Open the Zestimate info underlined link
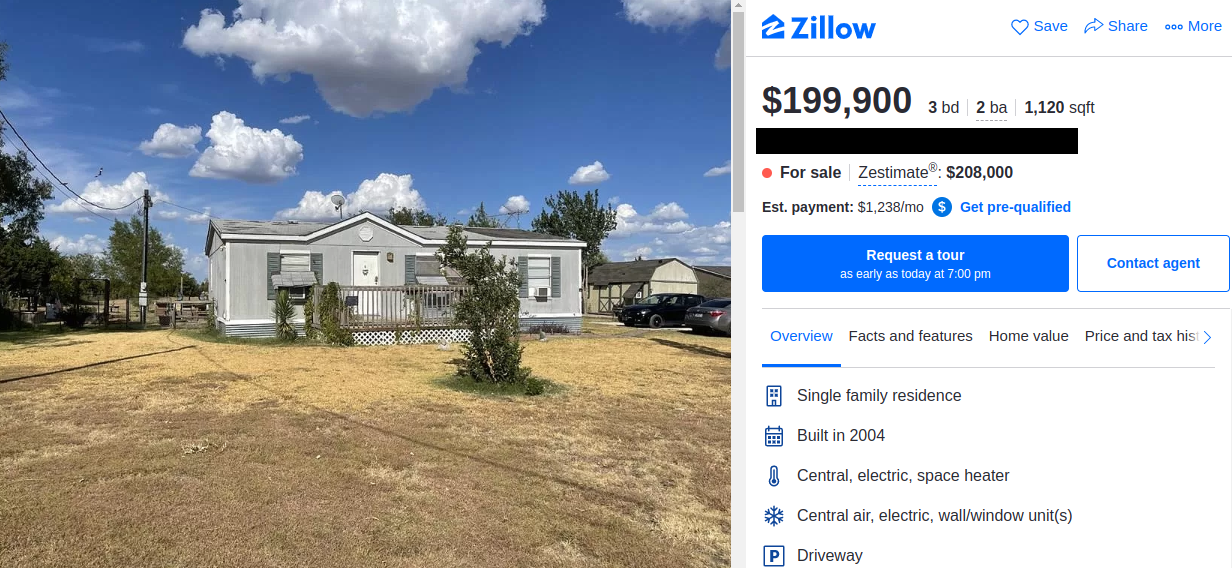This screenshot has width=1232, height=568. [897, 172]
